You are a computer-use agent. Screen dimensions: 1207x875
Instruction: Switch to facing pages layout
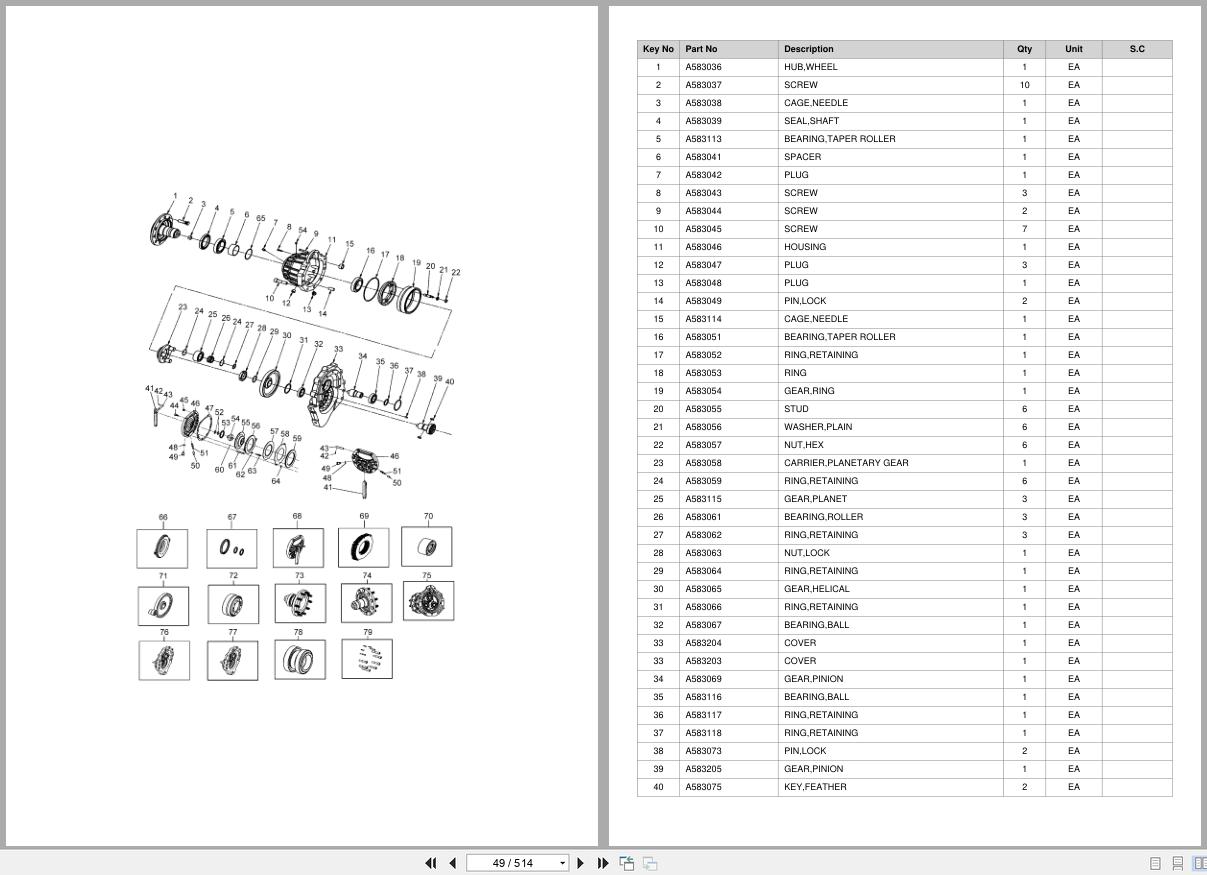tap(1199, 863)
